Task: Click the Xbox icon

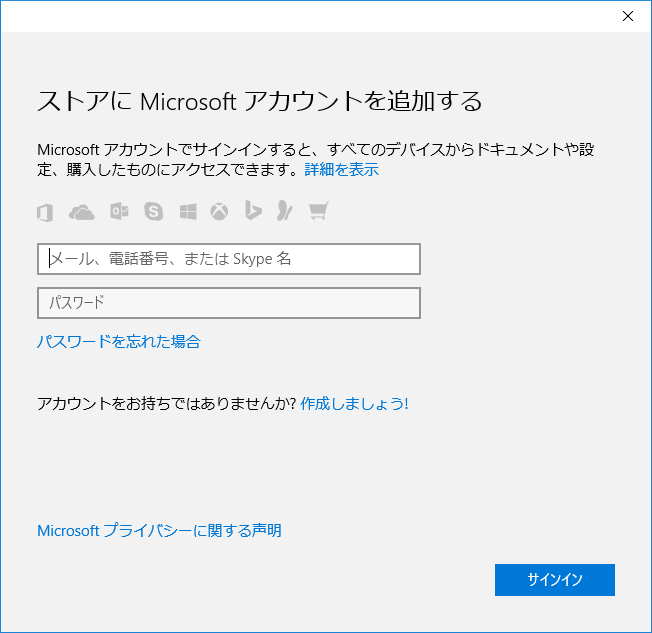Action: 219,212
